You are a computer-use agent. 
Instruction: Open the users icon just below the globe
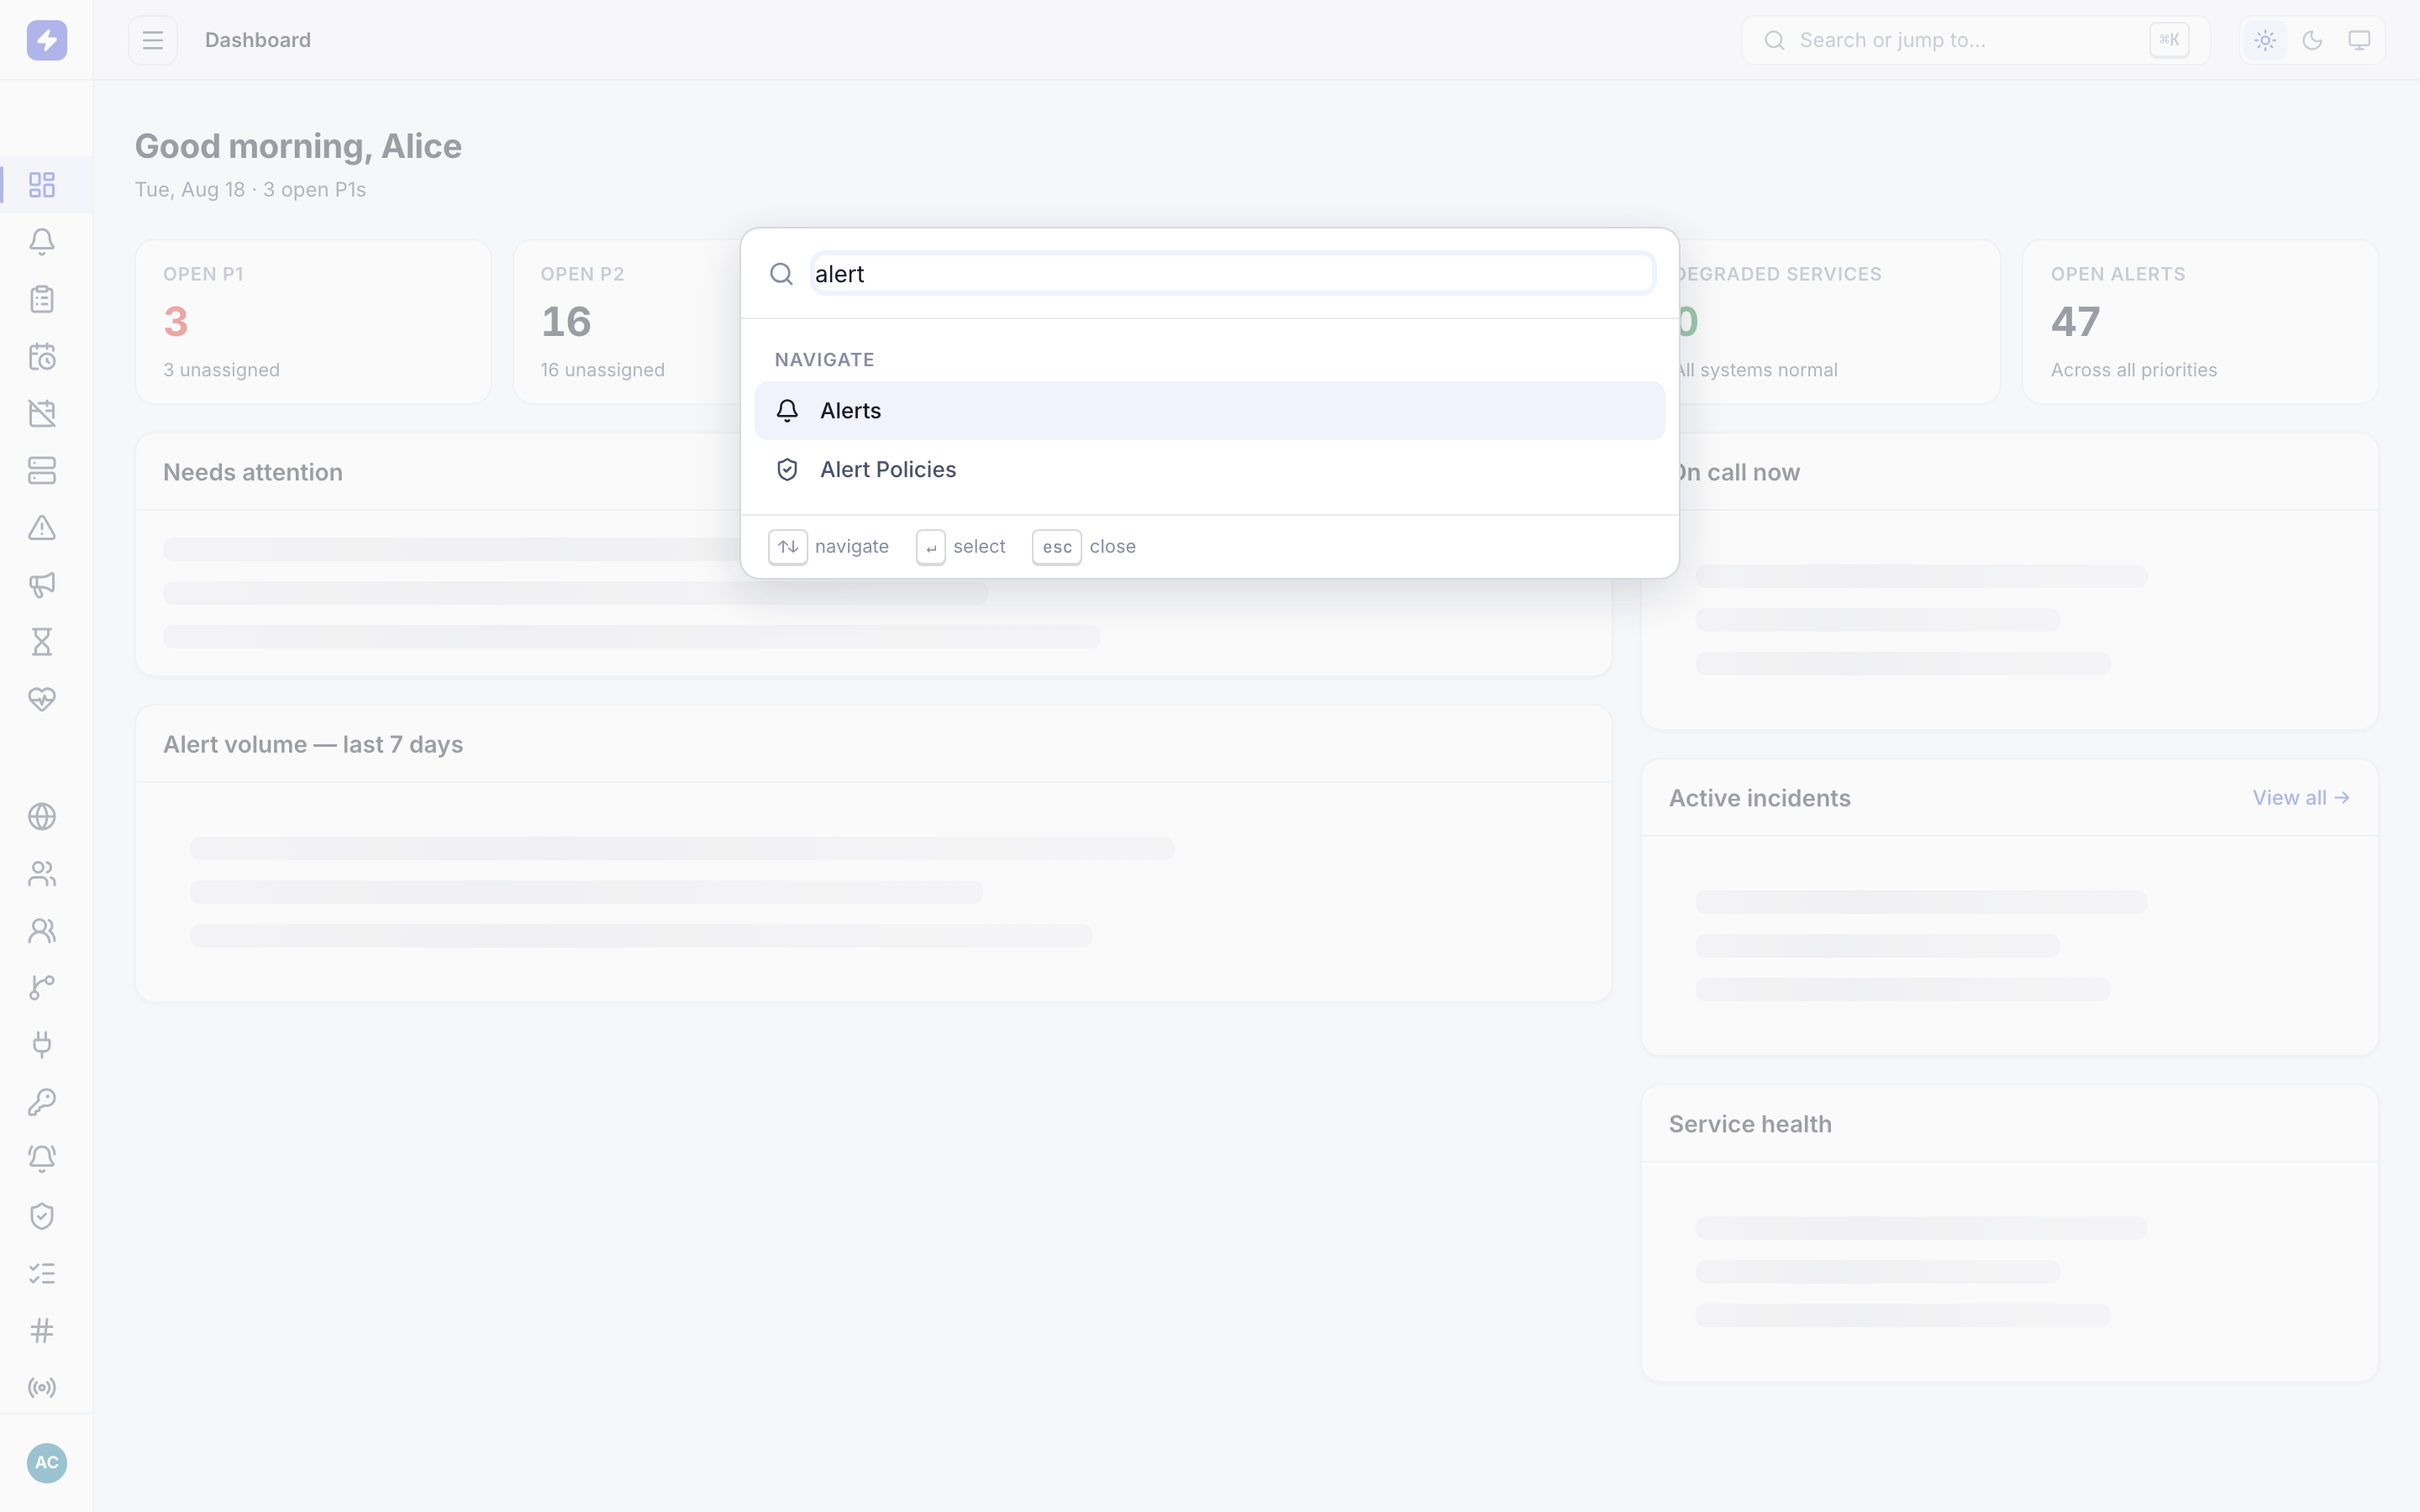42,874
